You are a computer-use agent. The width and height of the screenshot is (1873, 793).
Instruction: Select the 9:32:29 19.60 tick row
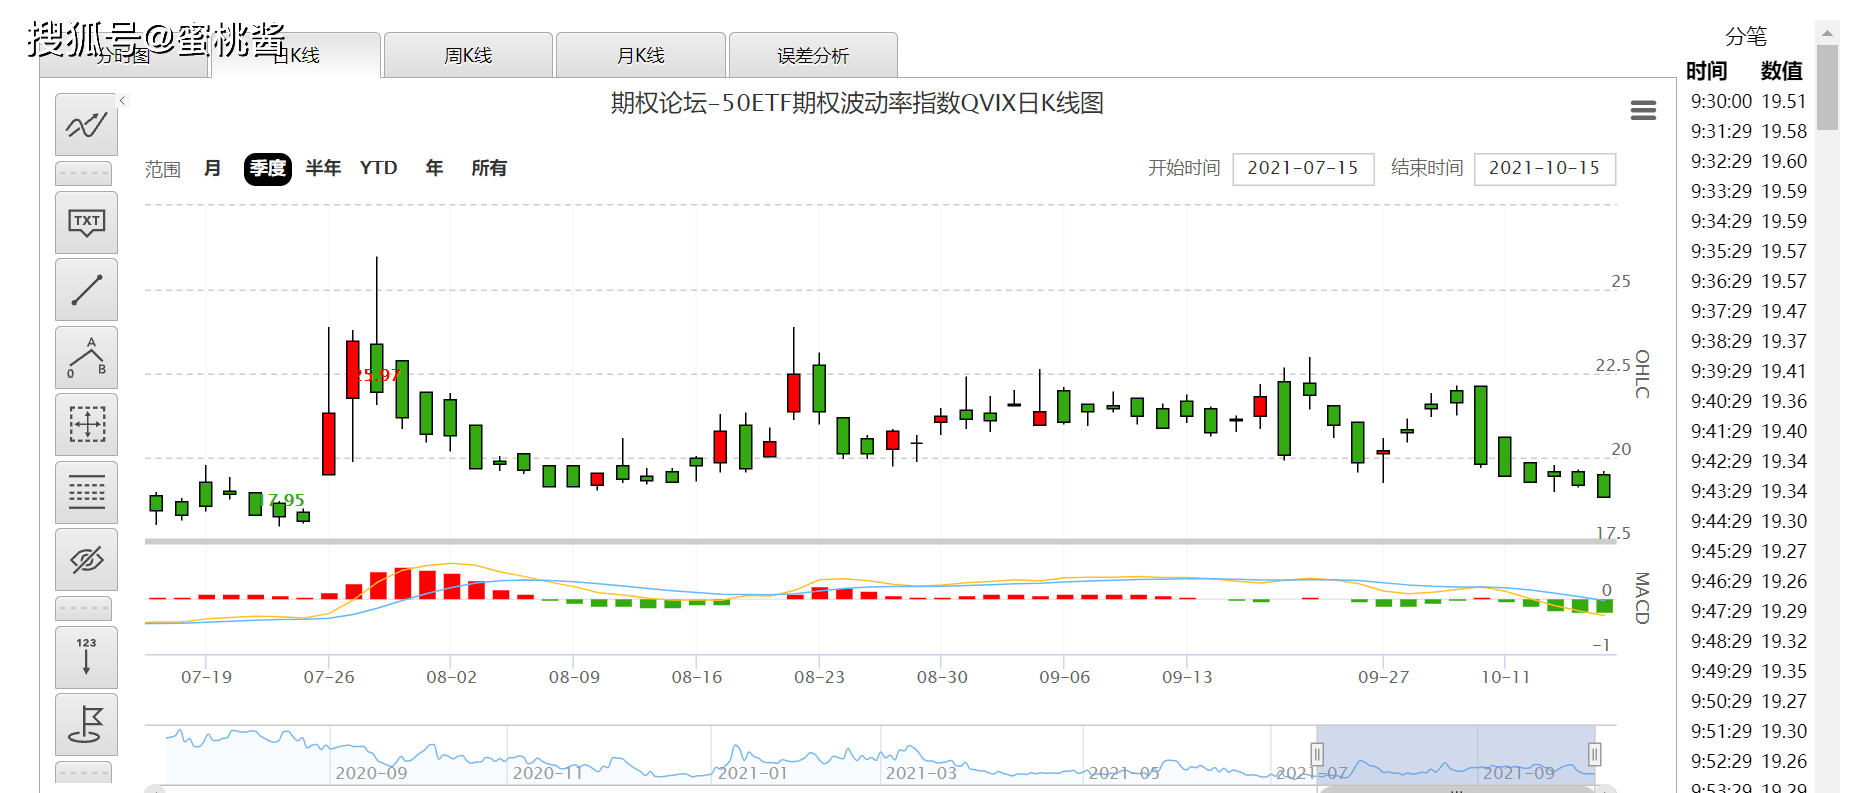1748,161
